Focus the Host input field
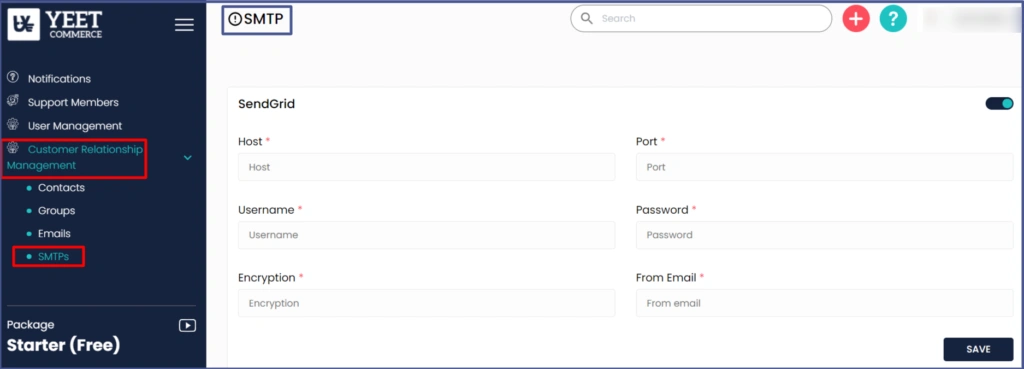This screenshot has width=1024, height=369. point(426,167)
